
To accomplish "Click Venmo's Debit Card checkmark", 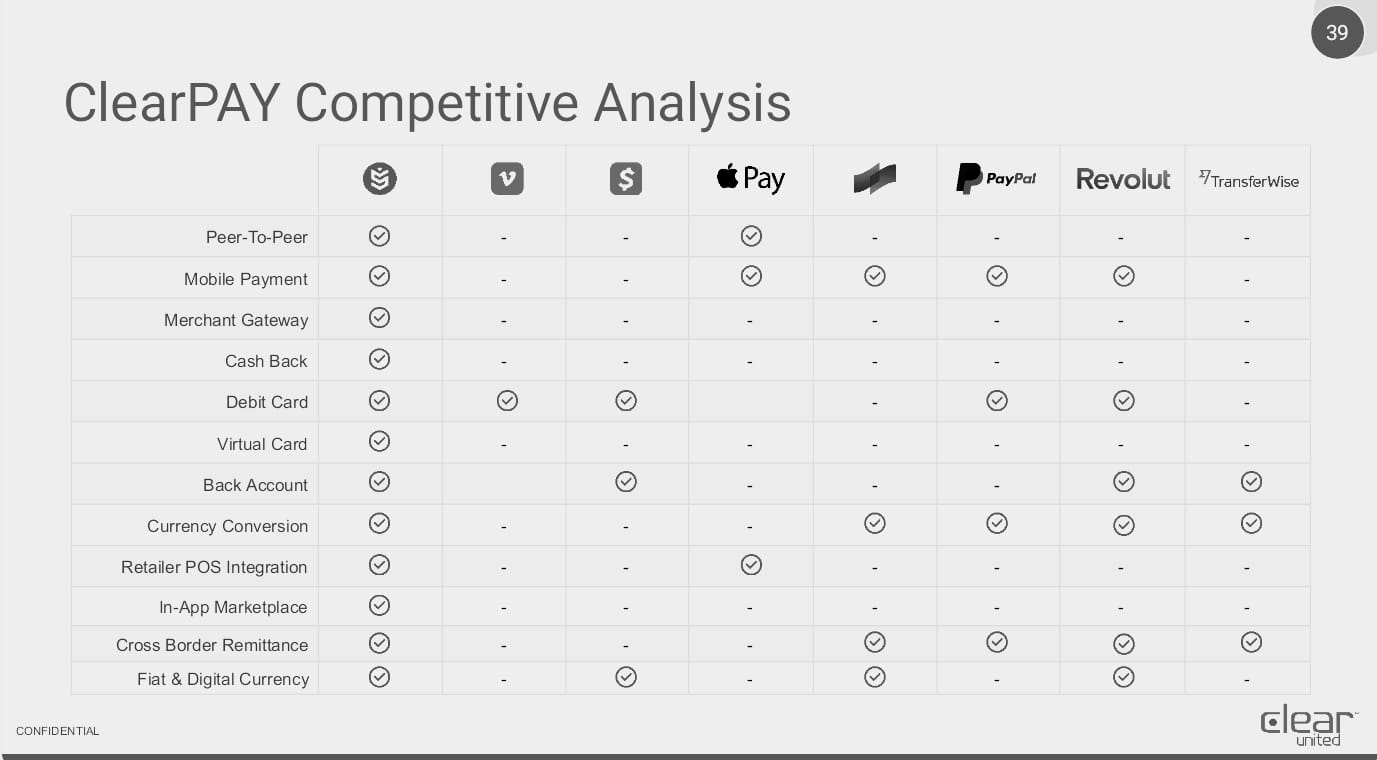I will pyautogui.click(x=507, y=401).
